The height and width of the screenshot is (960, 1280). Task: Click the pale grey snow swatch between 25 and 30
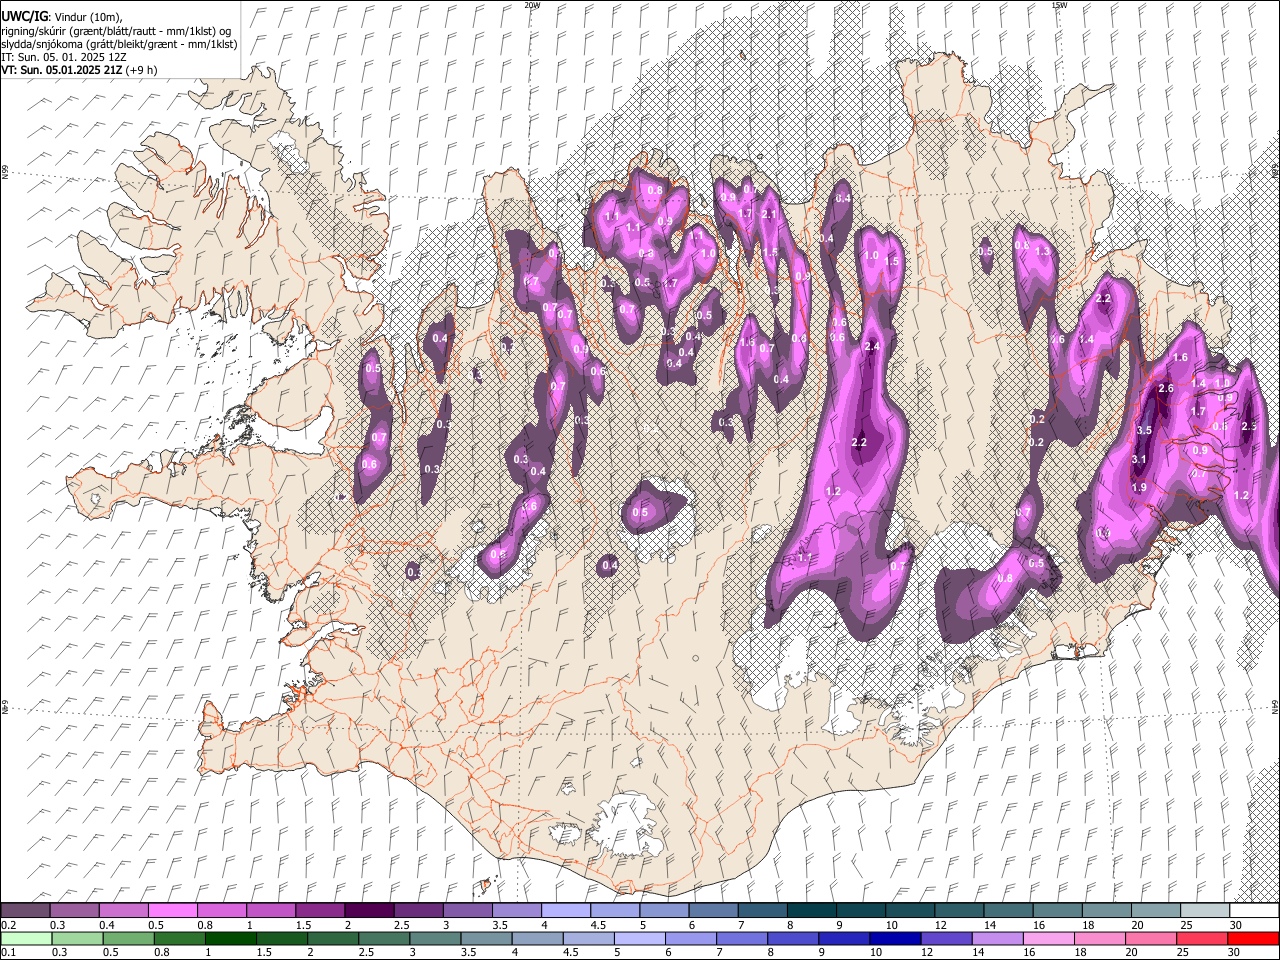[x=1206, y=910]
